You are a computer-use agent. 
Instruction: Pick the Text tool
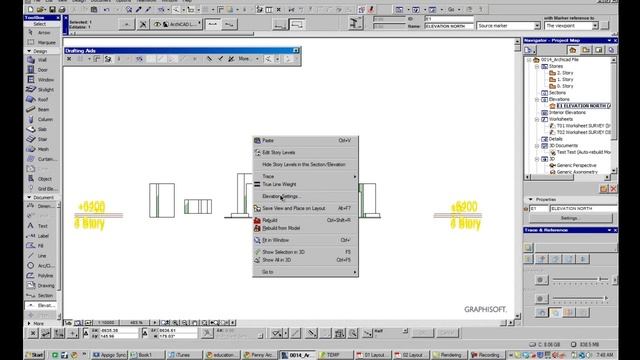(41, 226)
